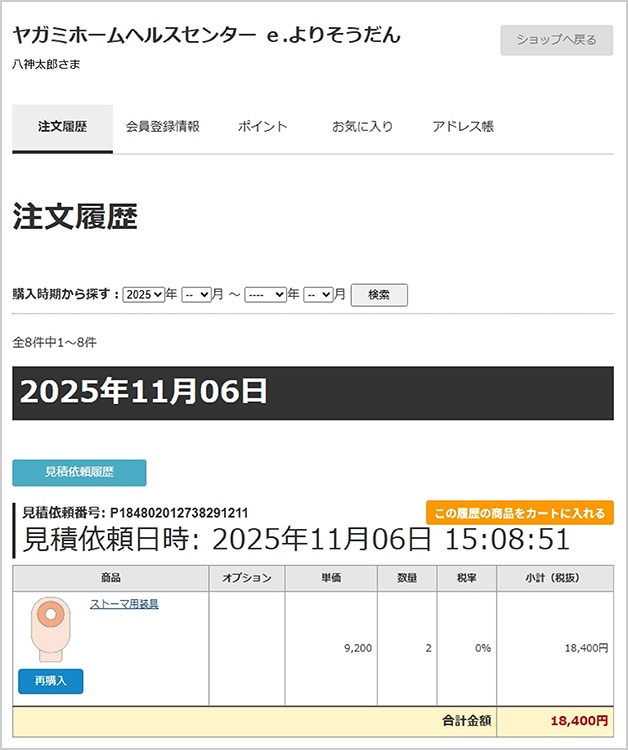Click the 数量 column header
This screenshot has width=628, height=750.
pyautogui.click(x=407, y=578)
